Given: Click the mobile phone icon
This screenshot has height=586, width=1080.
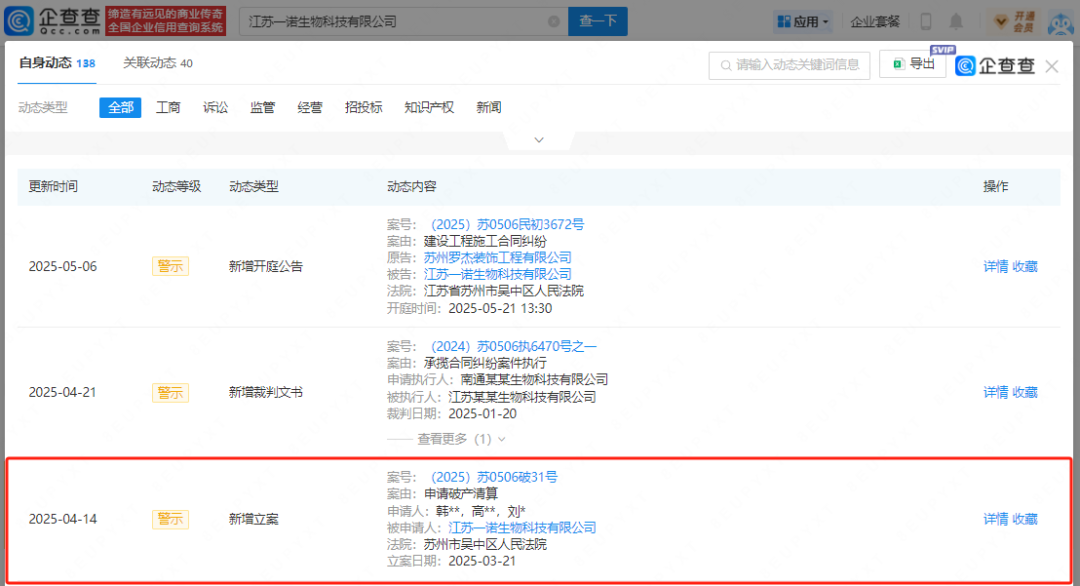Looking at the screenshot, I should [x=926, y=22].
